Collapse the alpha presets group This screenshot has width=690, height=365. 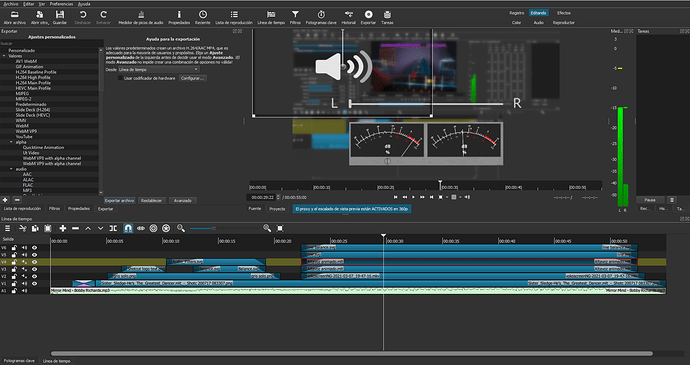[x=11, y=142]
